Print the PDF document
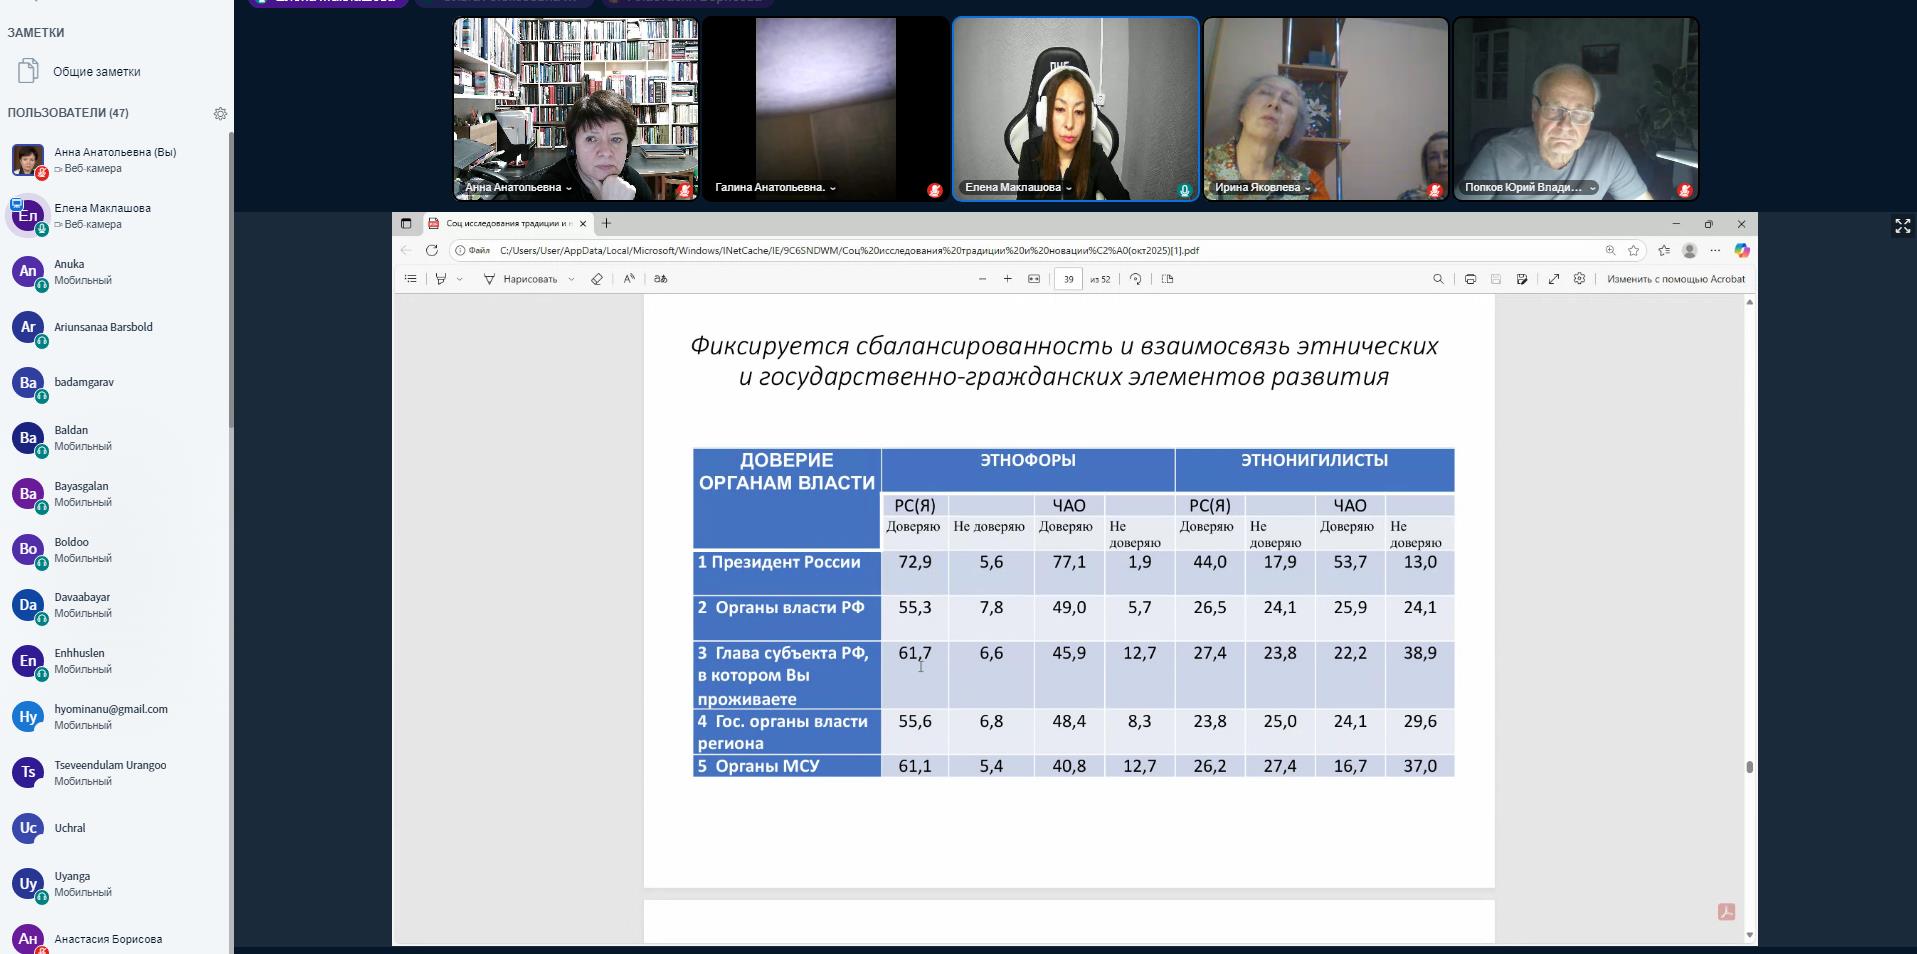Screen dimensions: 1917x954 pyautogui.click(x=1470, y=279)
